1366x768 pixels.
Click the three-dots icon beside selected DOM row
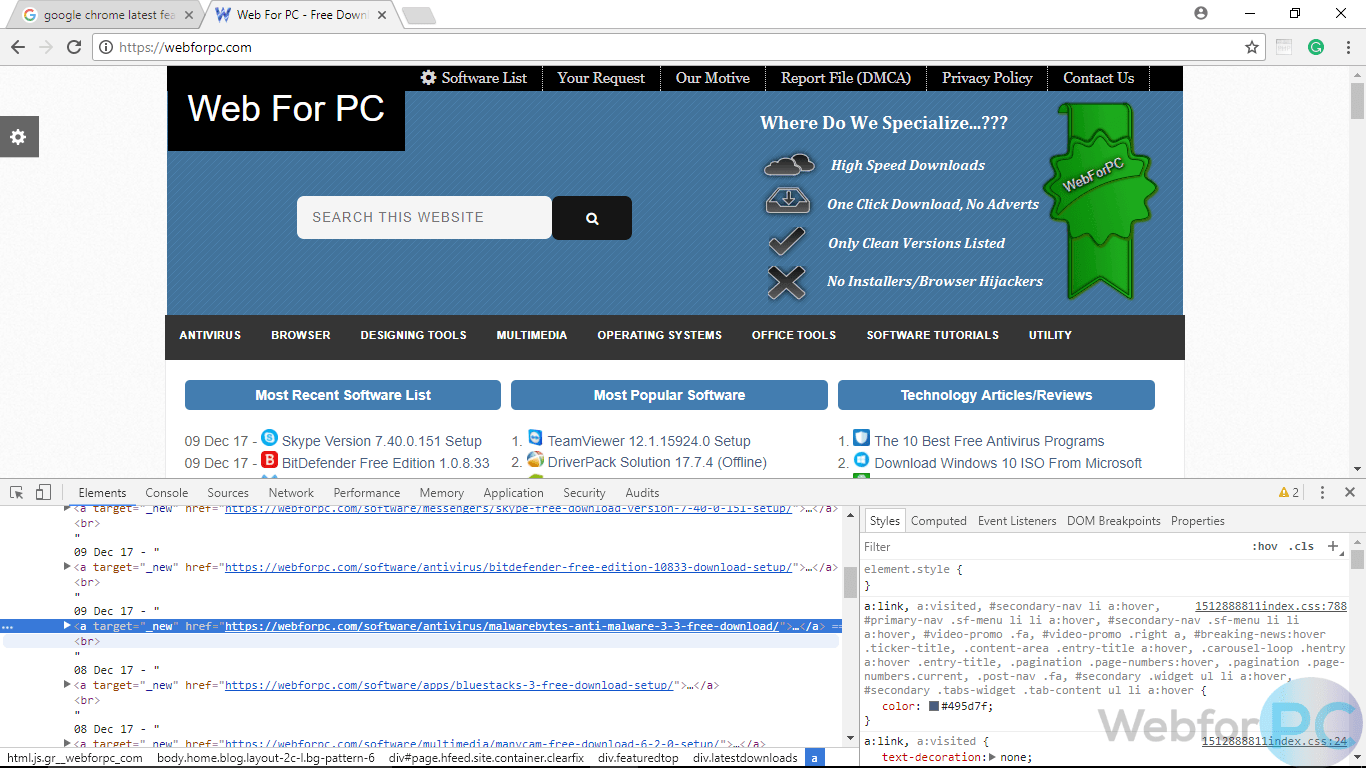click(8, 627)
